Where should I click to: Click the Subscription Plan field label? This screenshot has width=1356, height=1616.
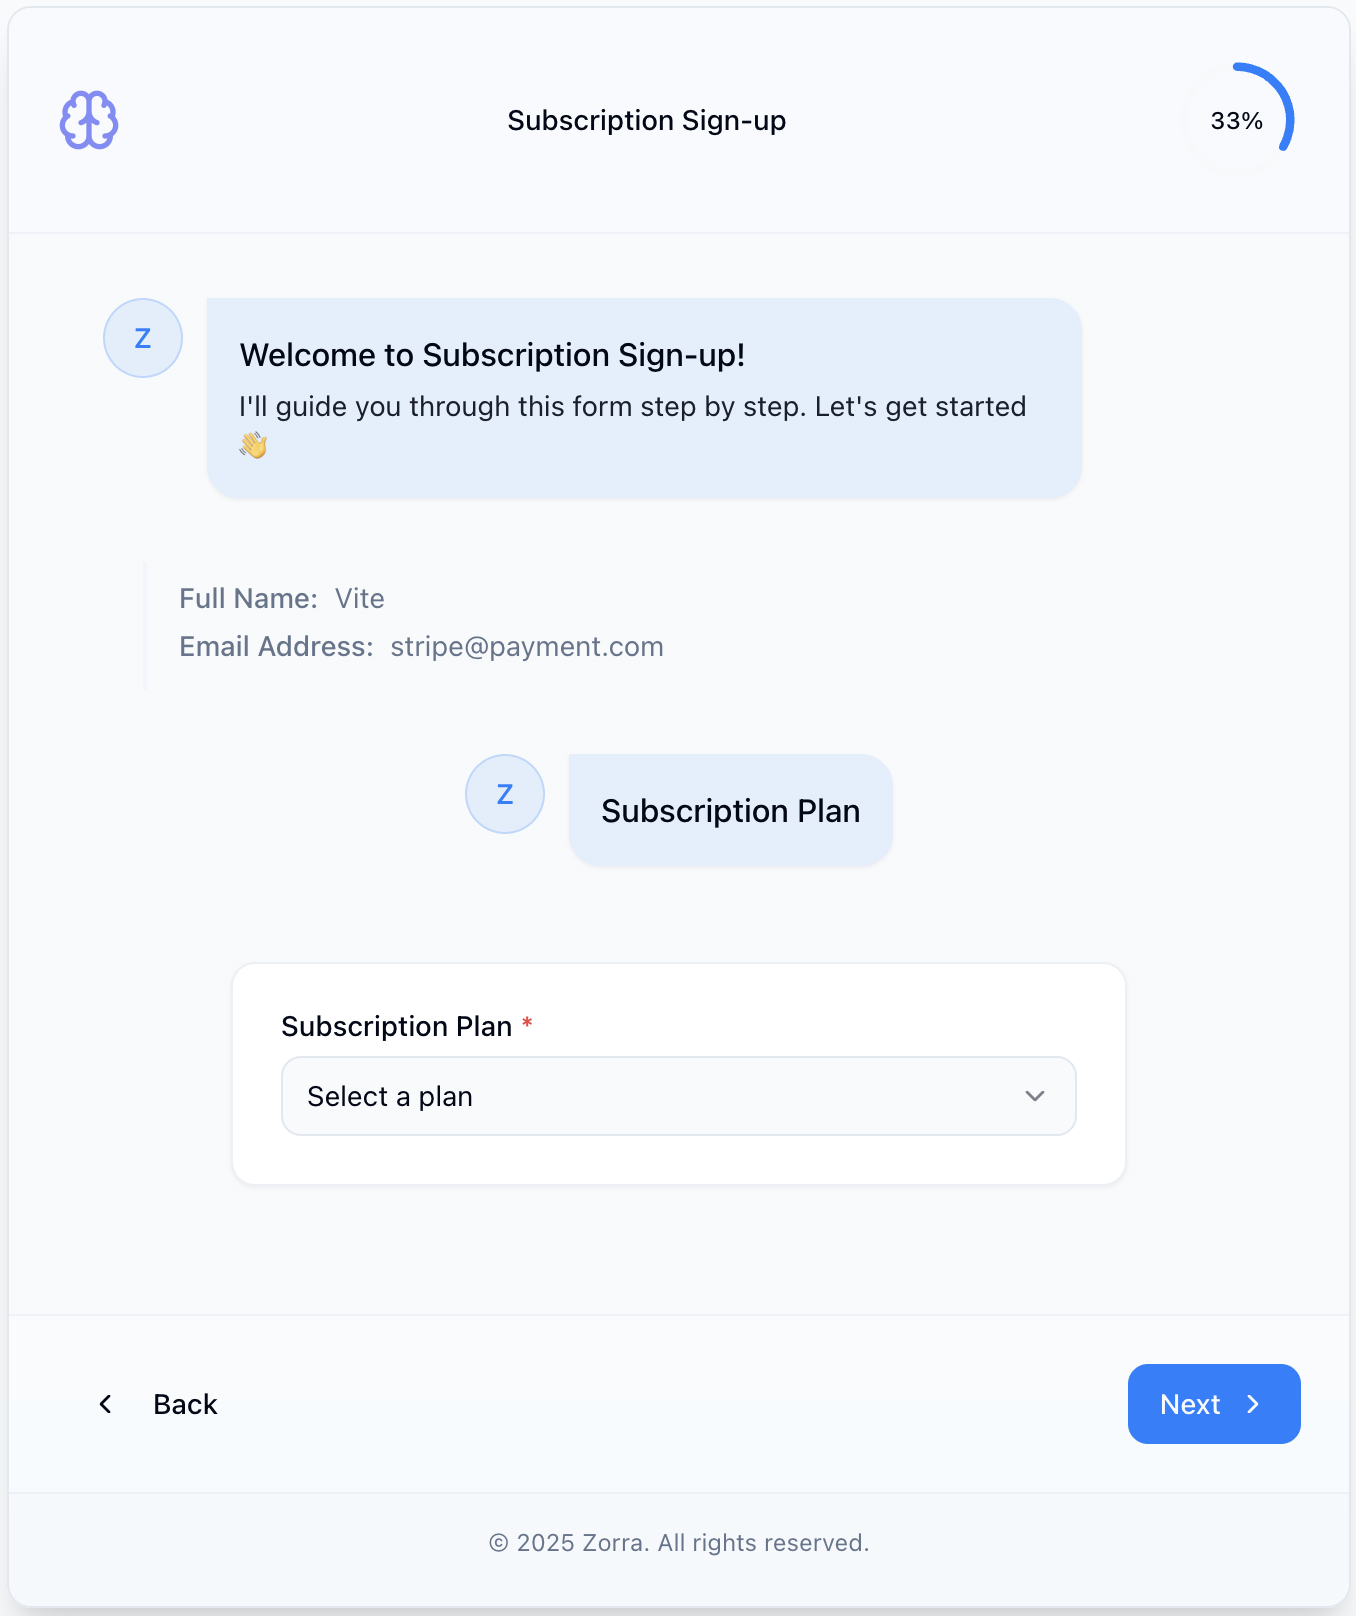click(397, 1027)
